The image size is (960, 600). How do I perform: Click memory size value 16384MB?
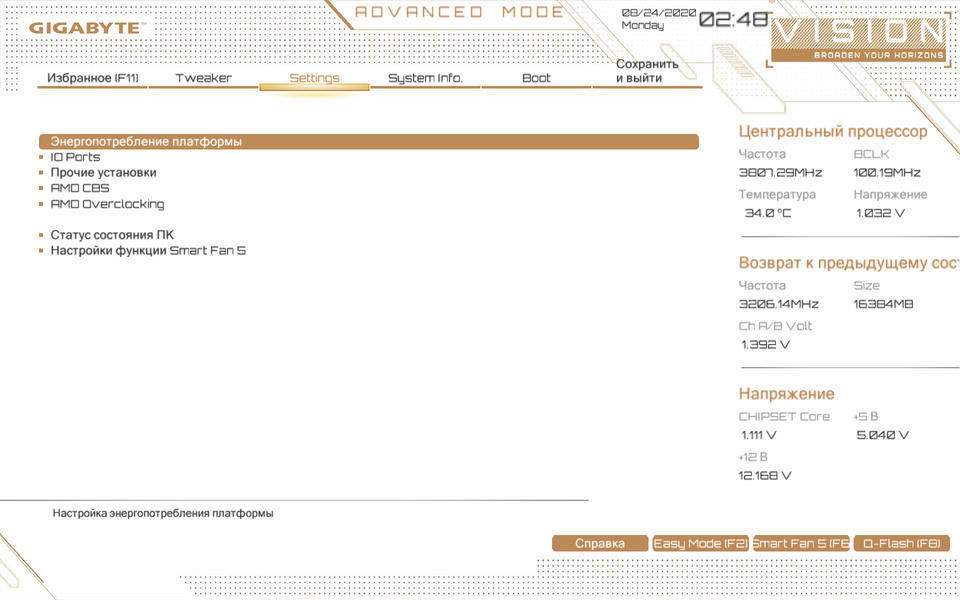tap(883, 304)
